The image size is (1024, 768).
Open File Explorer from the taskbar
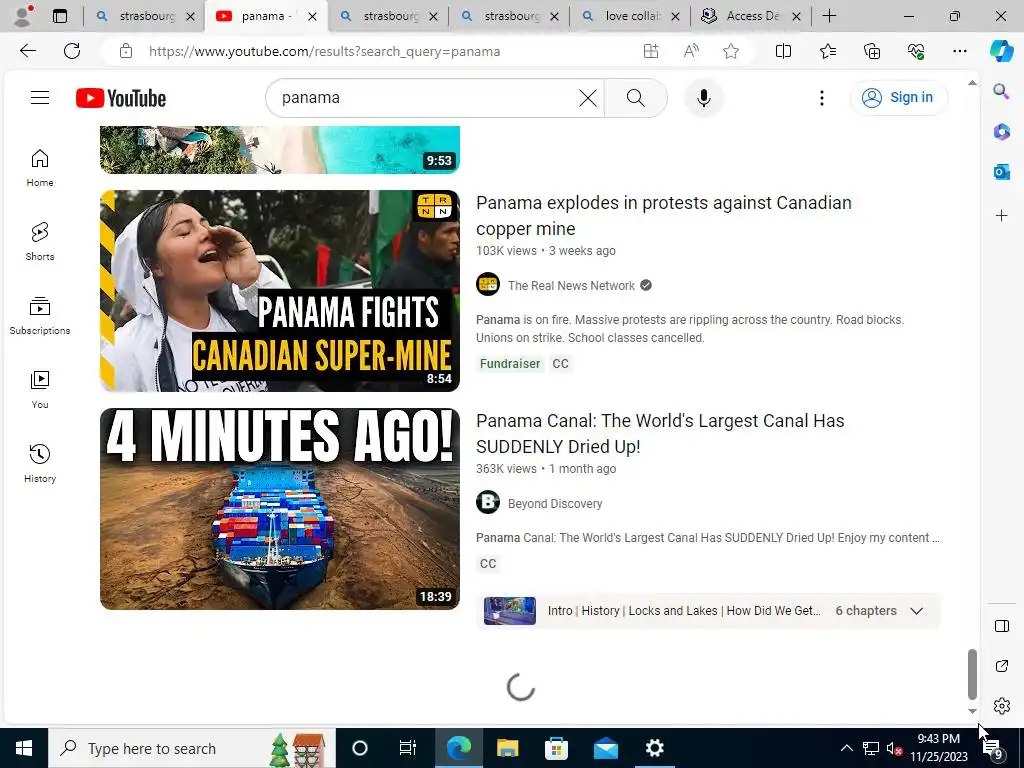(x=507, y=748)
